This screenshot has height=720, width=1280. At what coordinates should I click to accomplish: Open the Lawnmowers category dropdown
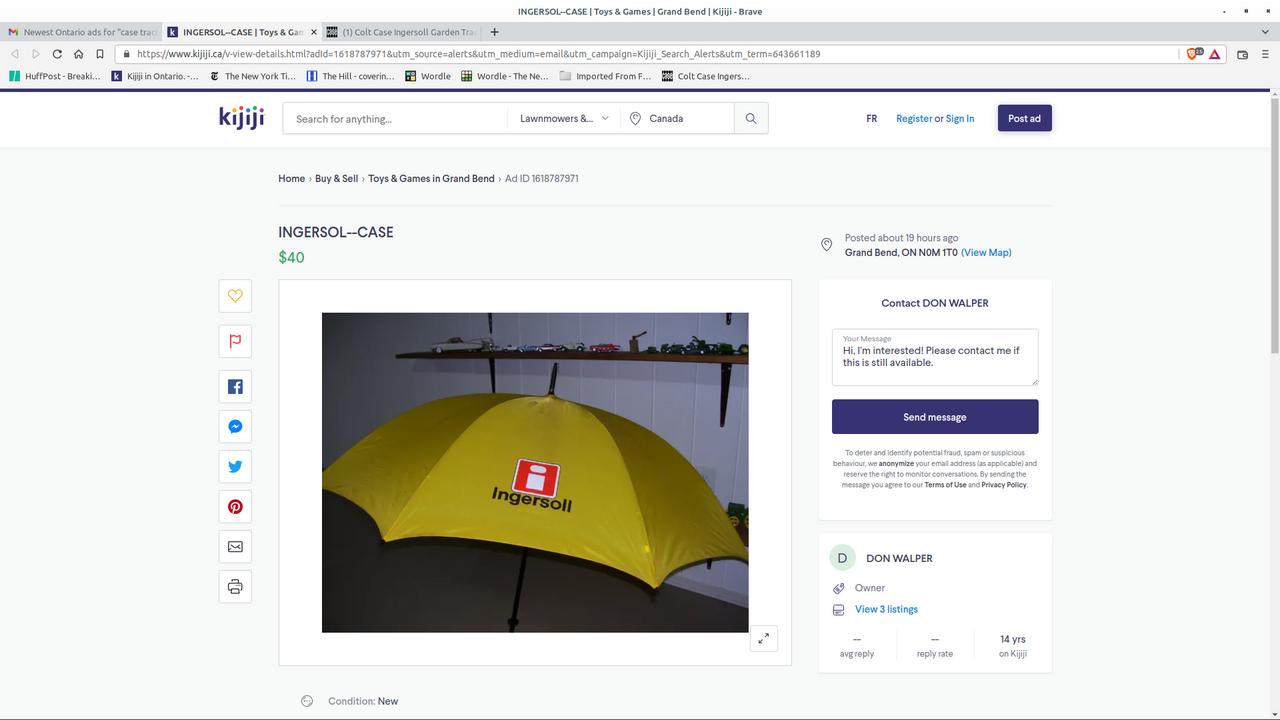click(x=563, y=119)
